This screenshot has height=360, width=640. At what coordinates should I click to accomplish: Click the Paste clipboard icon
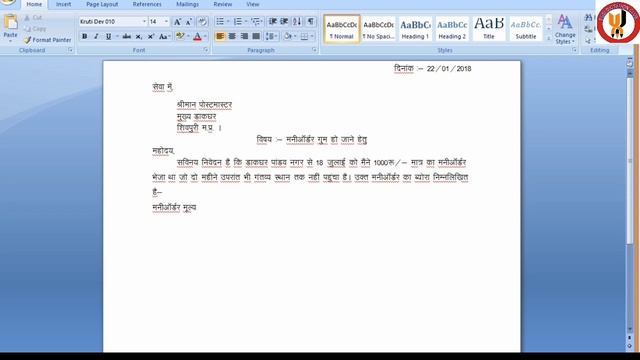tap(10, 22)
